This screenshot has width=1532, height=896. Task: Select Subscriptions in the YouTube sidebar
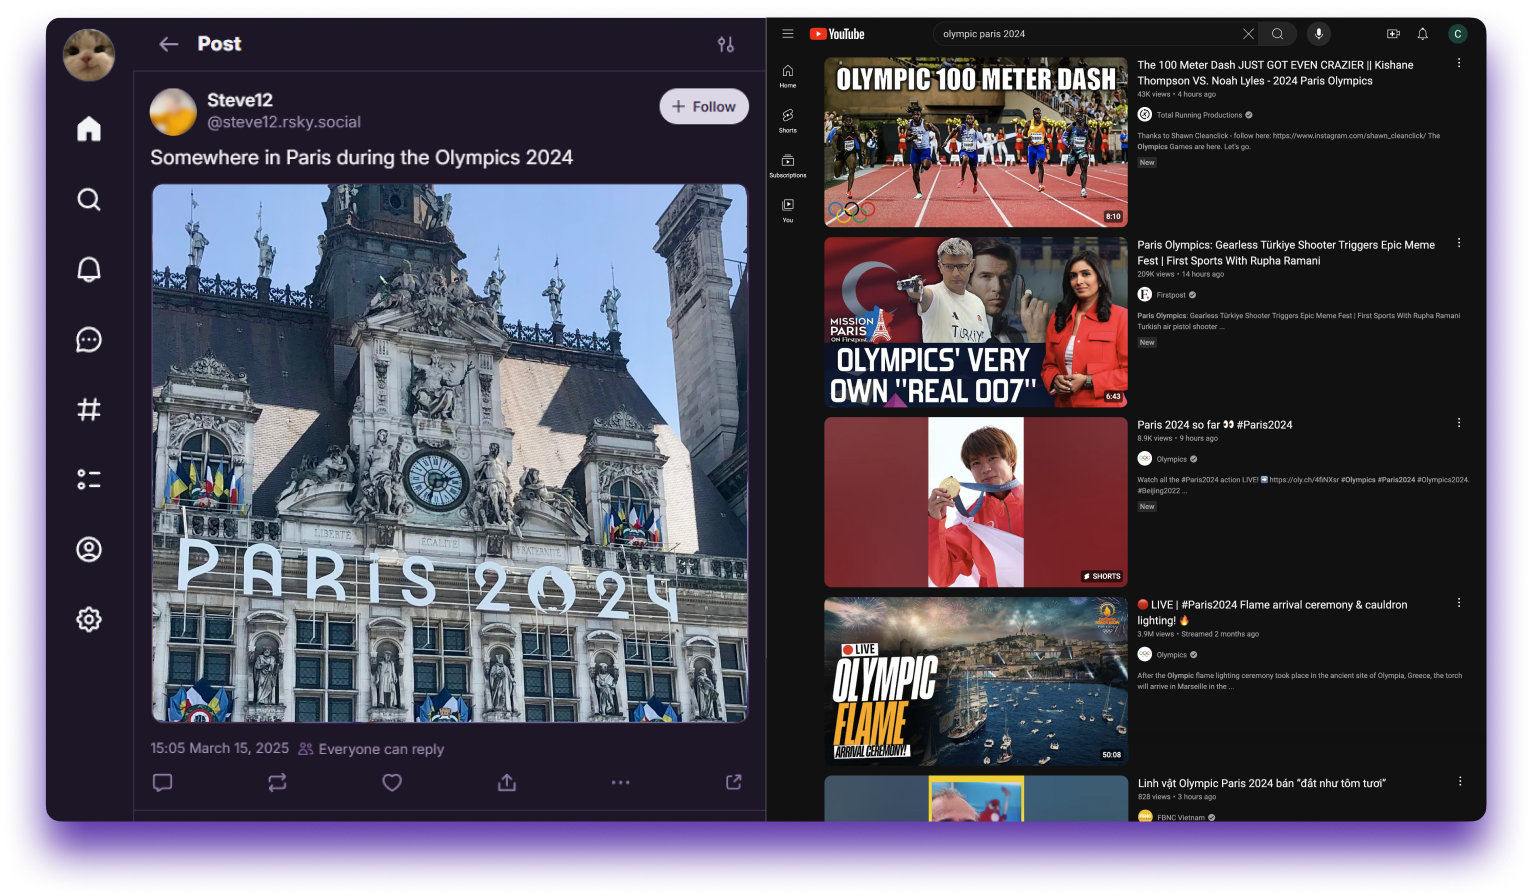[x=788, y=165]
